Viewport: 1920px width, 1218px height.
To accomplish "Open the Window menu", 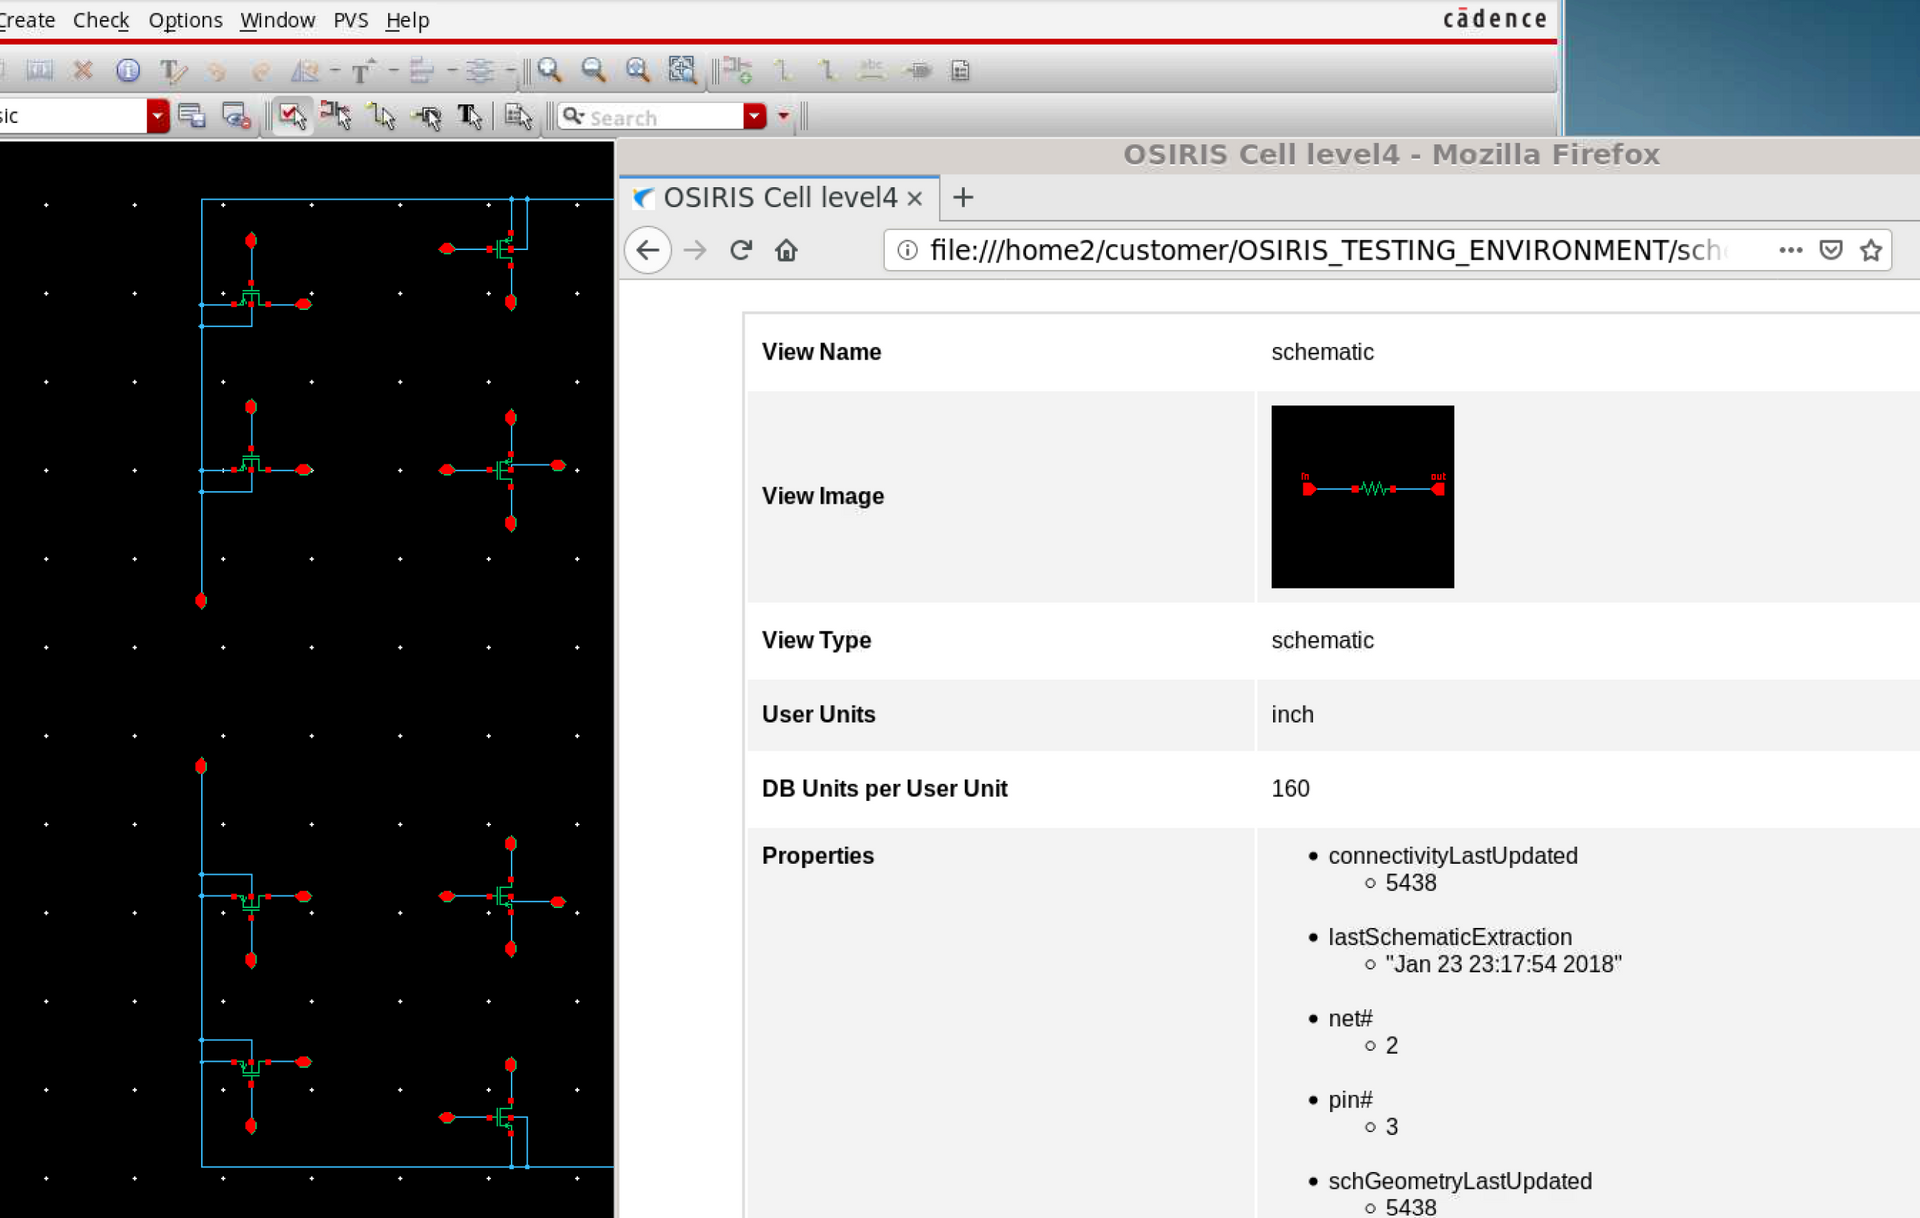I will (x=277, y=20).
